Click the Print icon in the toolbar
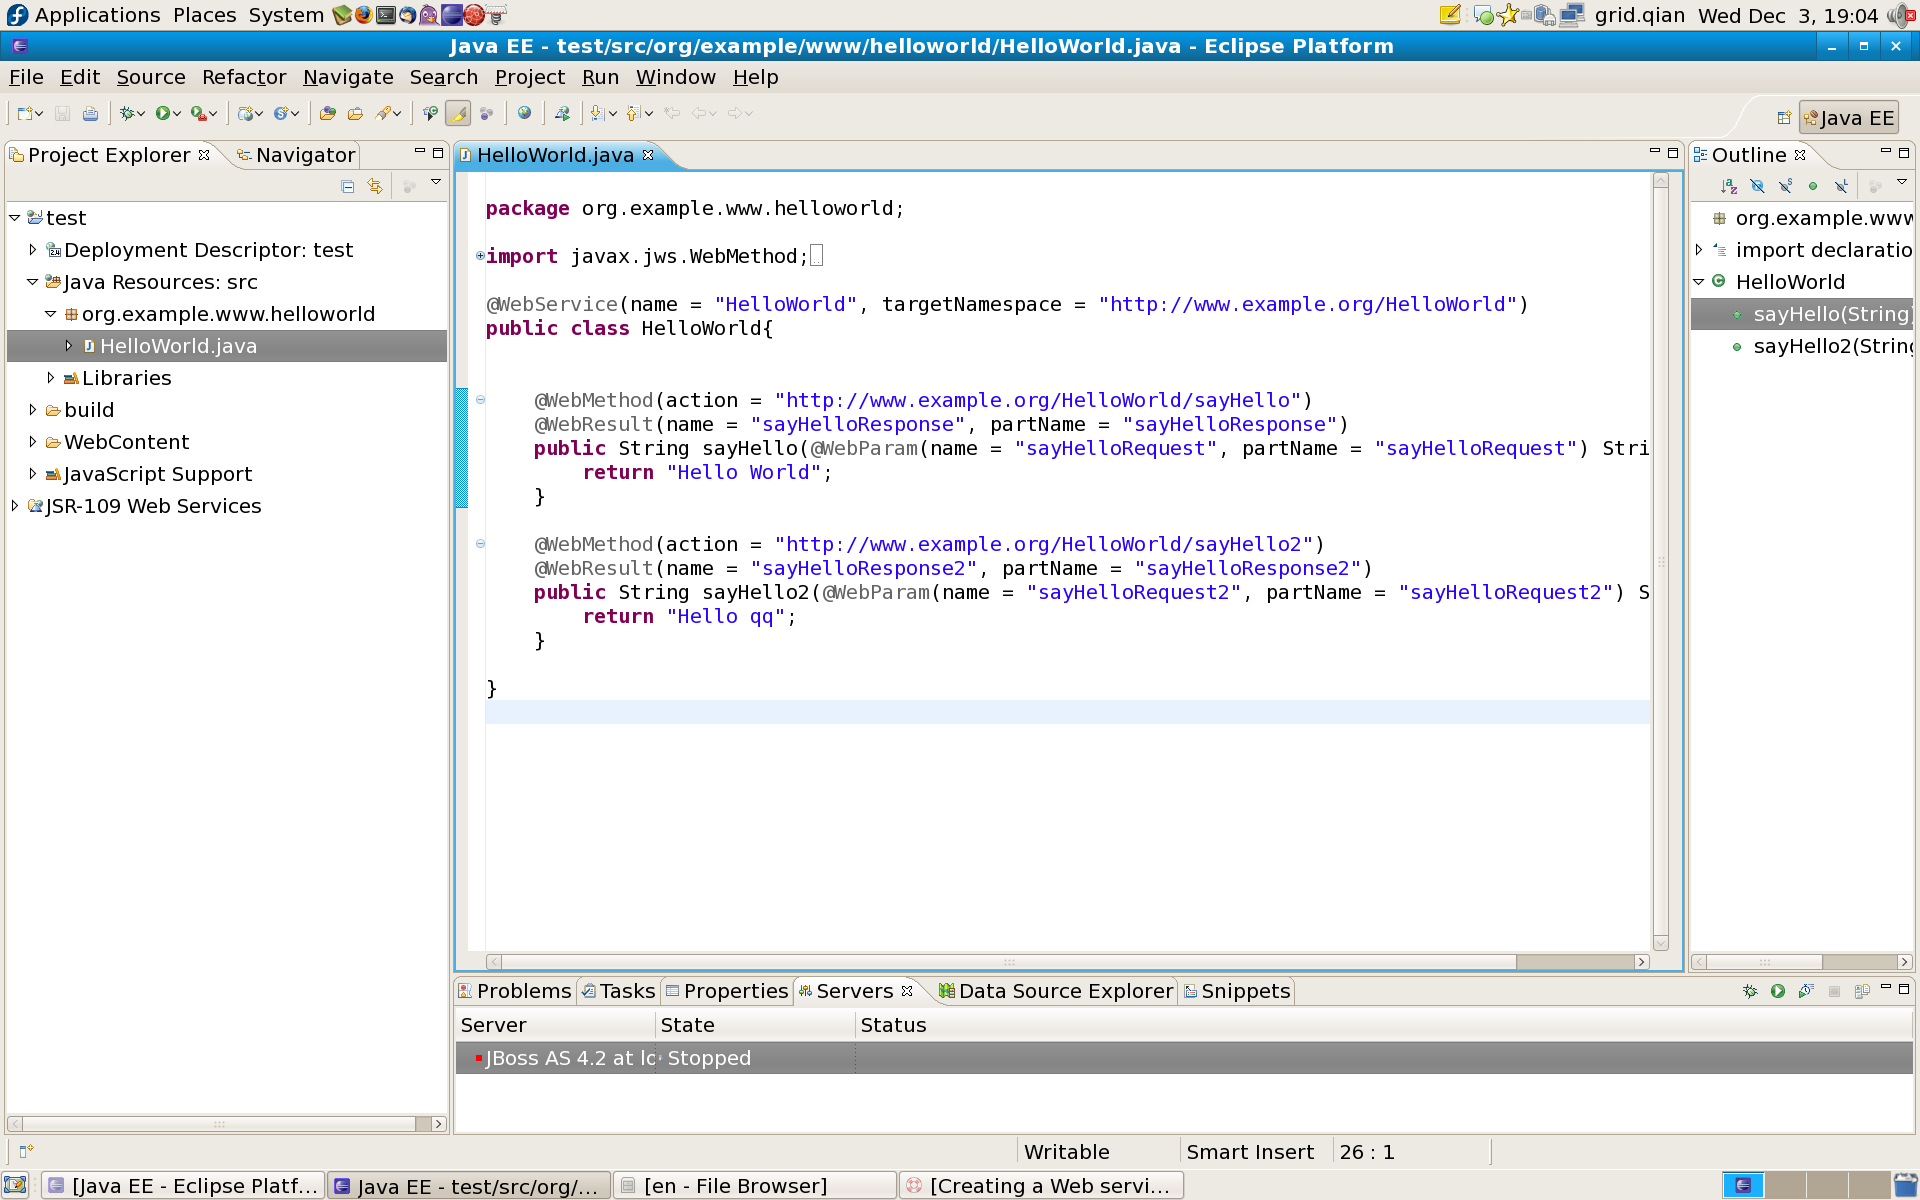The image size is (1920, 1200). [90, 114]
